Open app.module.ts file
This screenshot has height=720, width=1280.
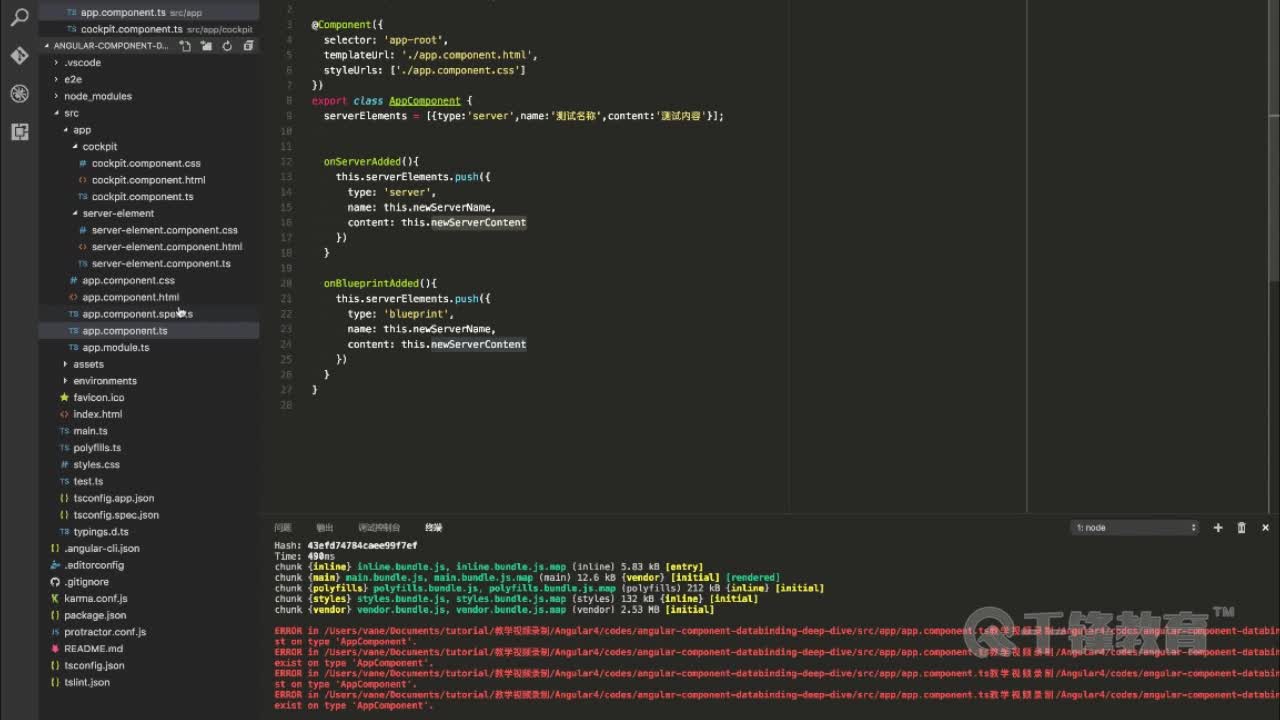click(115, 348)
